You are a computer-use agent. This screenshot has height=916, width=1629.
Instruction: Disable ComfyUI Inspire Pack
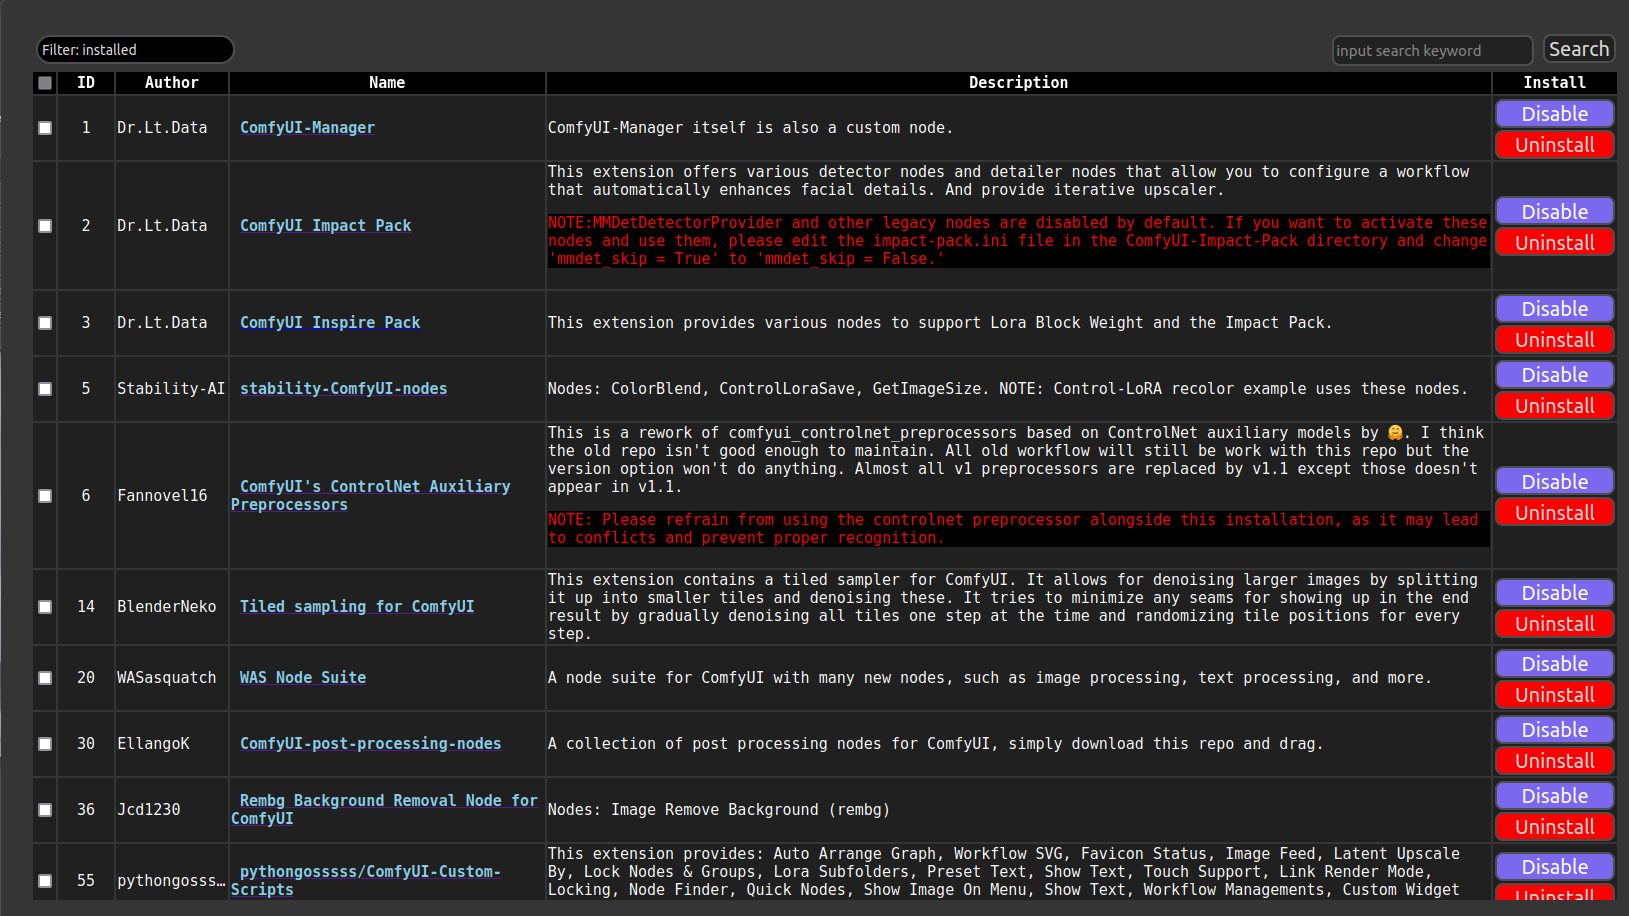tap(1555, 309)
